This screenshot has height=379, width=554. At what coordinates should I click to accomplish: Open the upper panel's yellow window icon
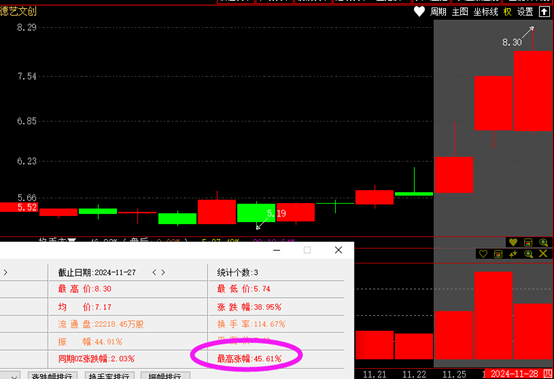(528, 242)
